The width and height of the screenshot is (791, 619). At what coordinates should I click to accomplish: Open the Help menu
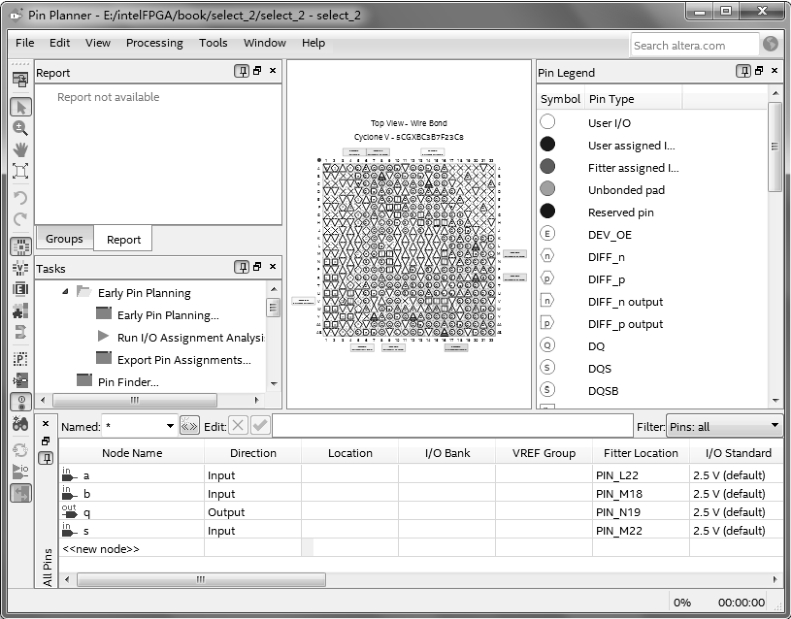click(x=313, y=43)
